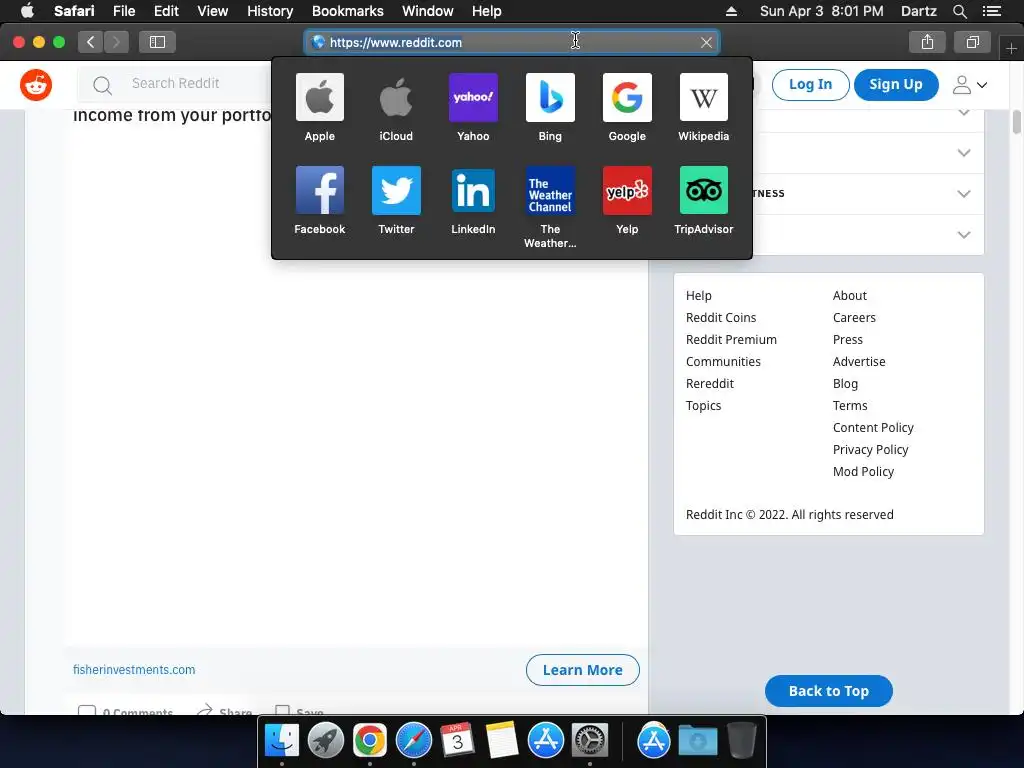Image resolution: width=1024 pixels, height=768 pixels.
Task: Open the fisherinvestments.com link
Action: point(134,669)
